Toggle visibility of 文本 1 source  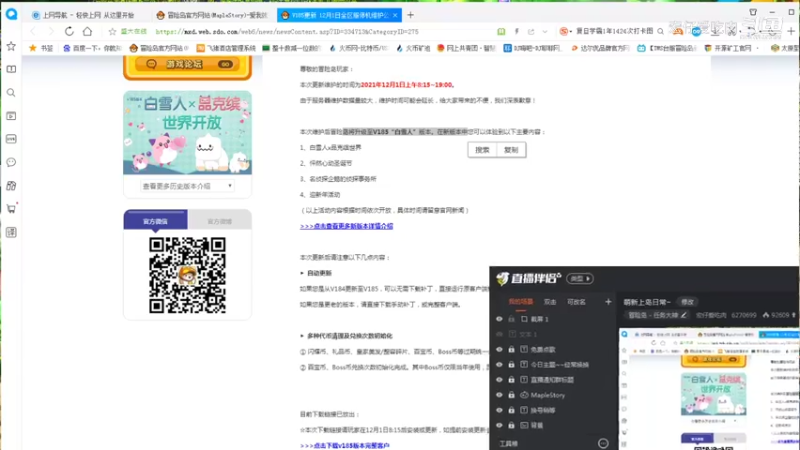(x=499, y=335)
